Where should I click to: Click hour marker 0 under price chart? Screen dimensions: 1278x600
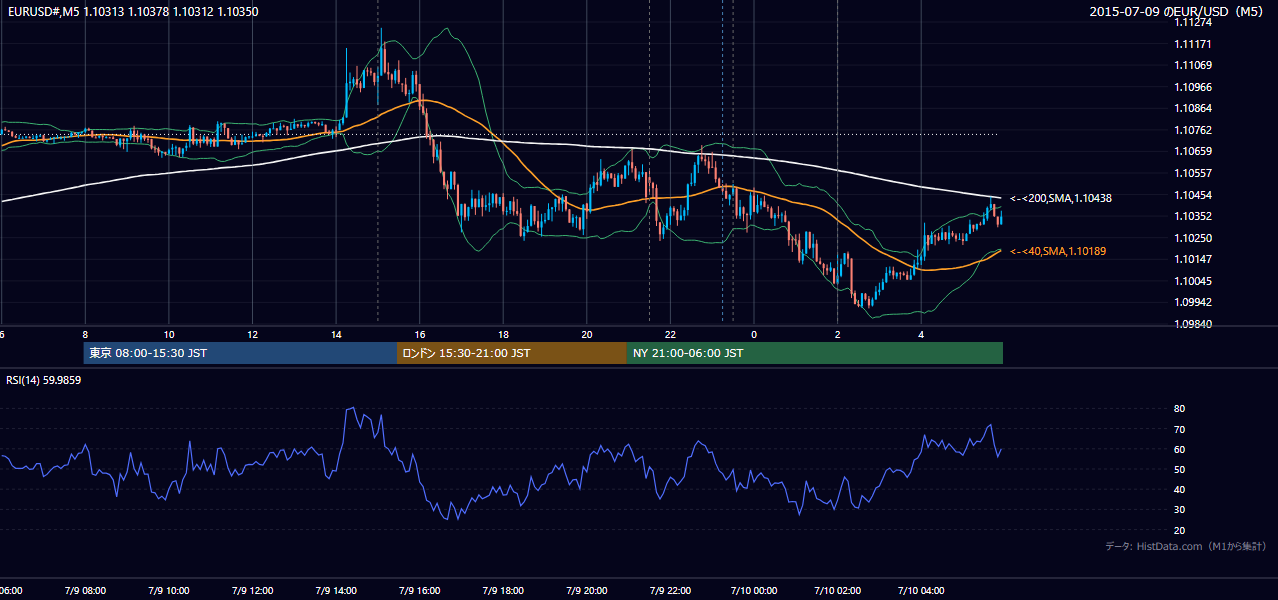coord(754,334)
